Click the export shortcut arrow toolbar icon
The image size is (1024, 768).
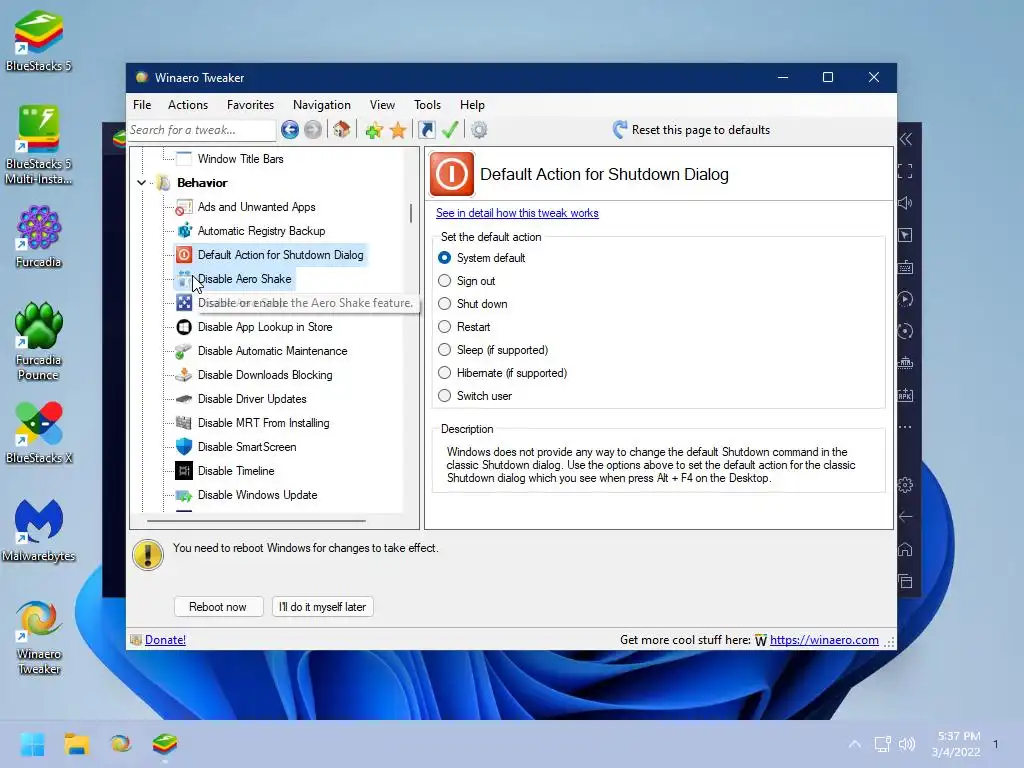click(426, 130)
